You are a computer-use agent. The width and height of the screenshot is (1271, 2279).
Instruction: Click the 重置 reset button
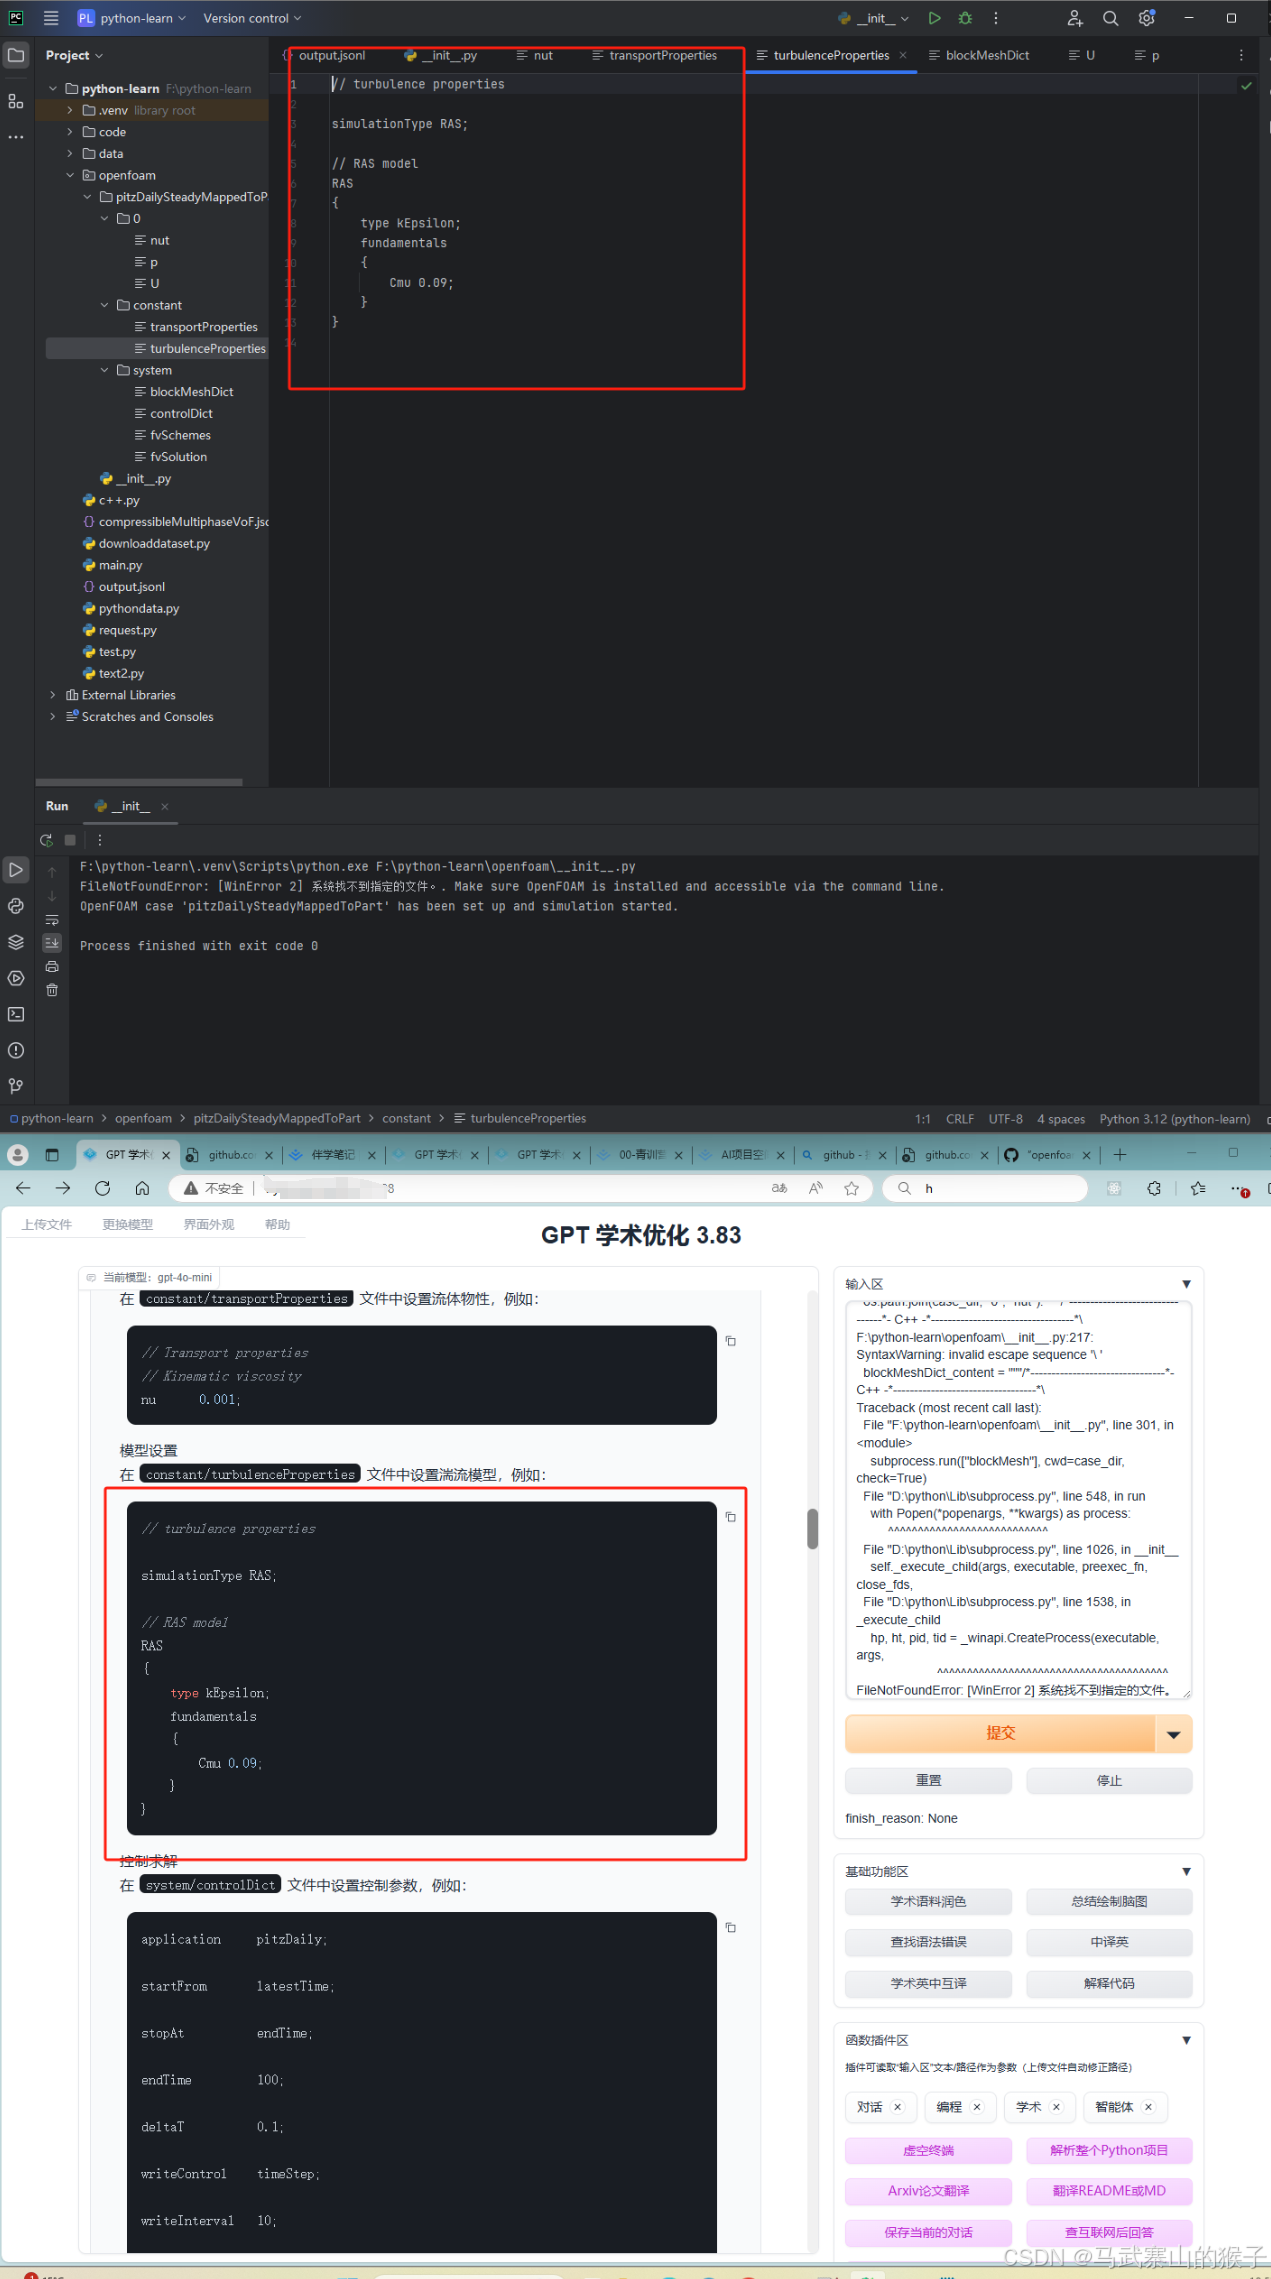[x=928, y=1780]
